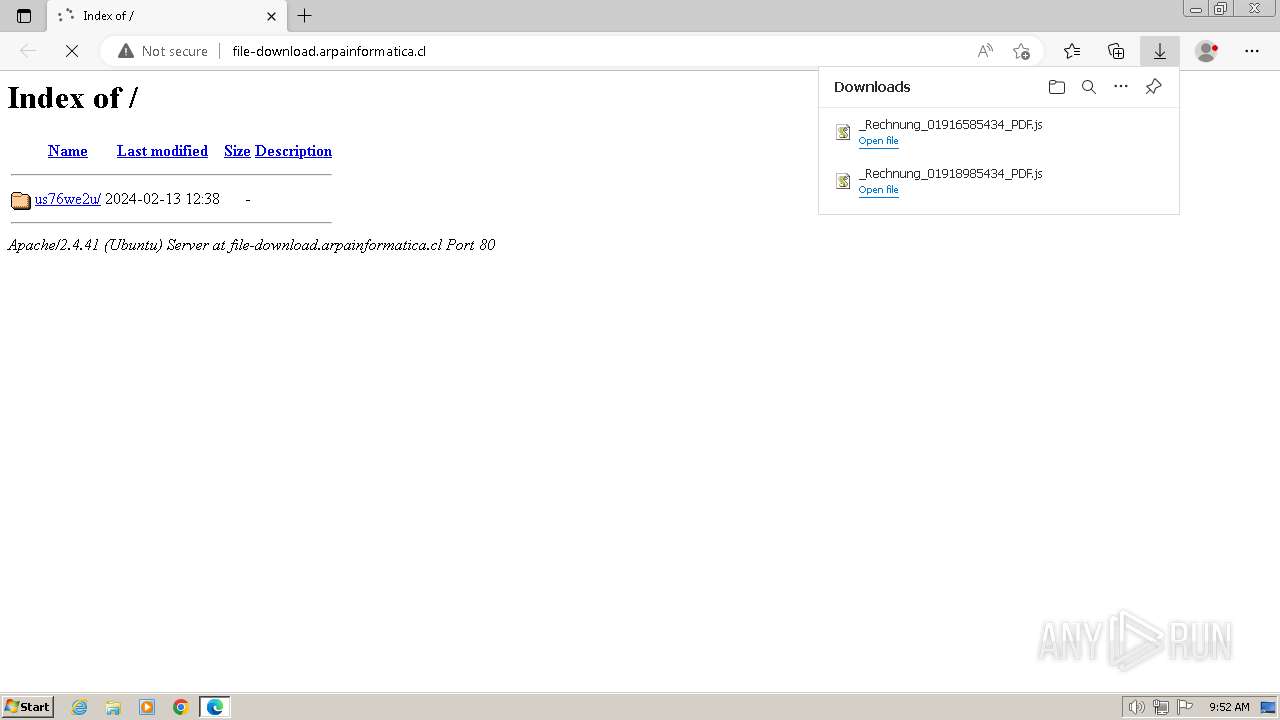Click the _Rechnung_01916585434_PDF.js file icon
This screenshot has height=720, width=1280.
(843, 132)
